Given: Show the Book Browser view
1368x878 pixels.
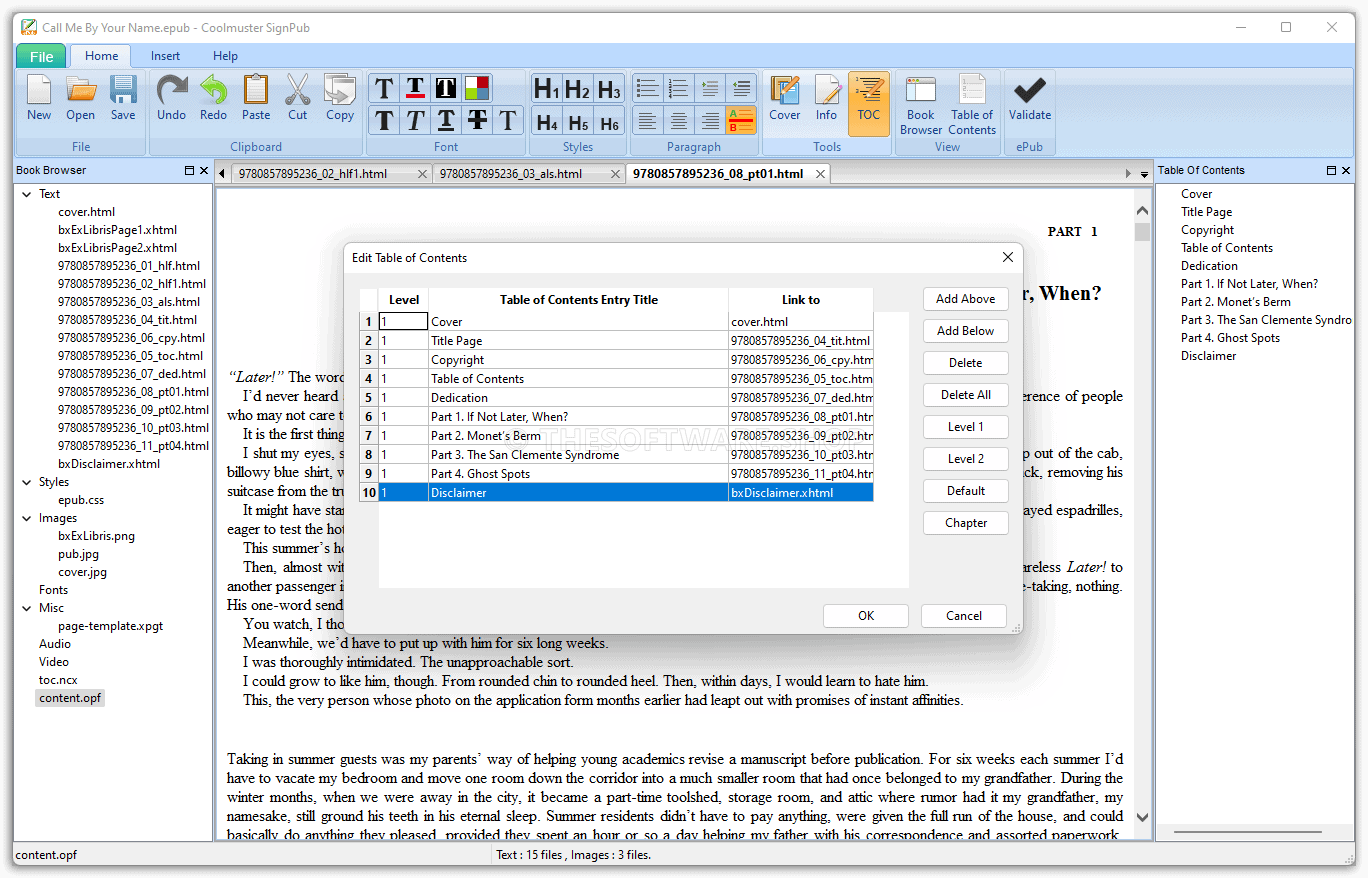Looking at the screenshot, I should pyautogui.click(x=921, y=104).
